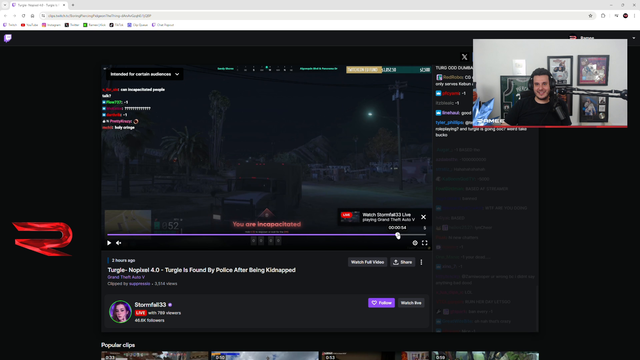Image resolution: width=640 pixels, height=360 pixels.
Task: Expand the user account dropdown arrow
Action: pos(633,38)
